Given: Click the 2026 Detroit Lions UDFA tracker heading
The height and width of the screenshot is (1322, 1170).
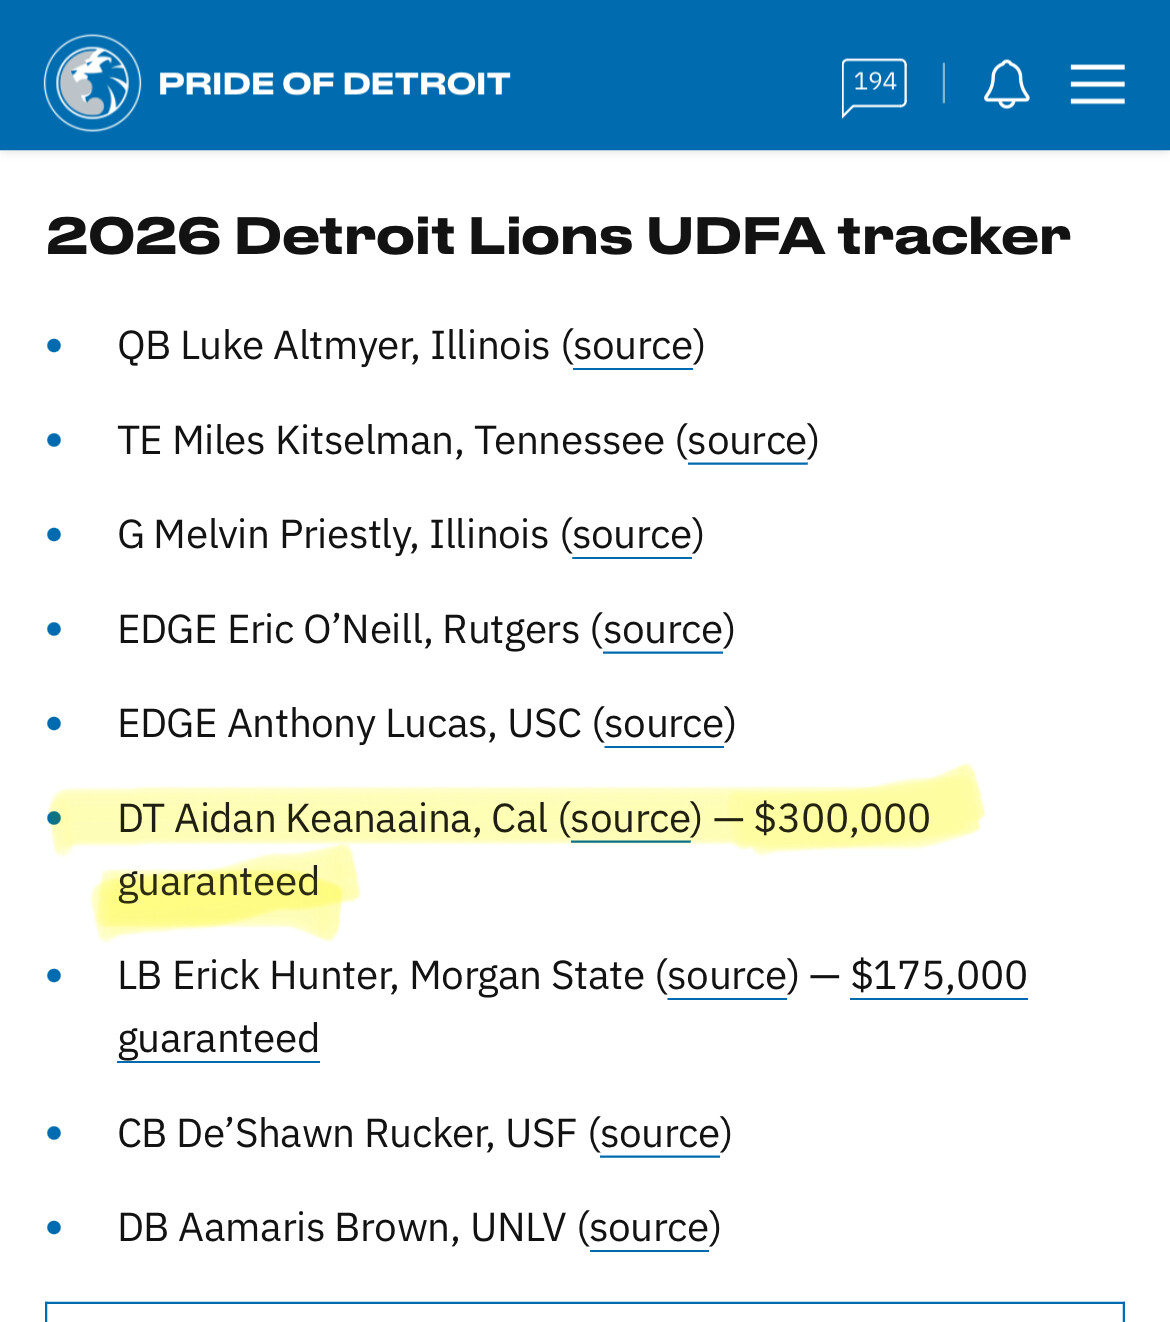Looking at the screenshot, I should point(558,236).
